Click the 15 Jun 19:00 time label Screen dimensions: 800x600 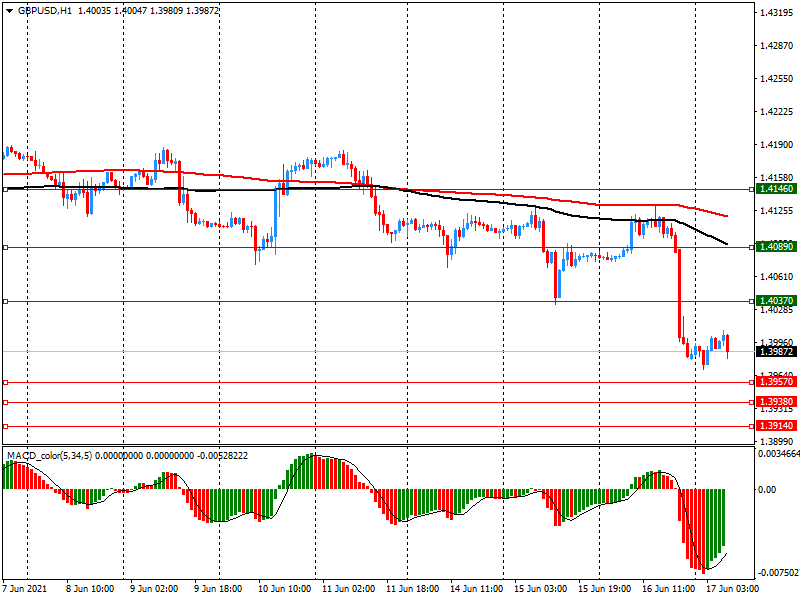605,589
